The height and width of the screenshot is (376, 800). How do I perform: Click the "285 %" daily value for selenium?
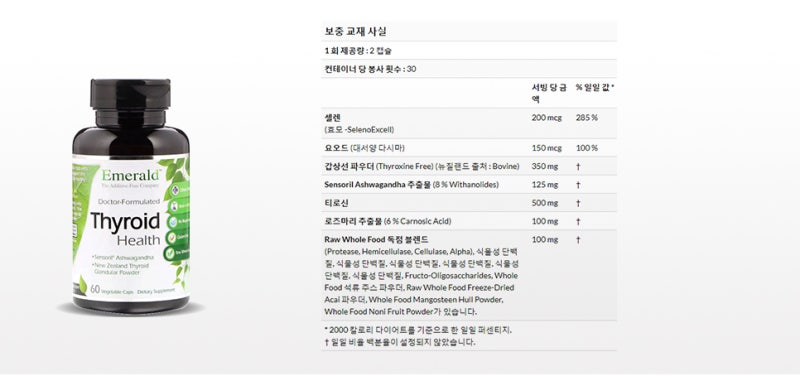click(x=587, y=118)
